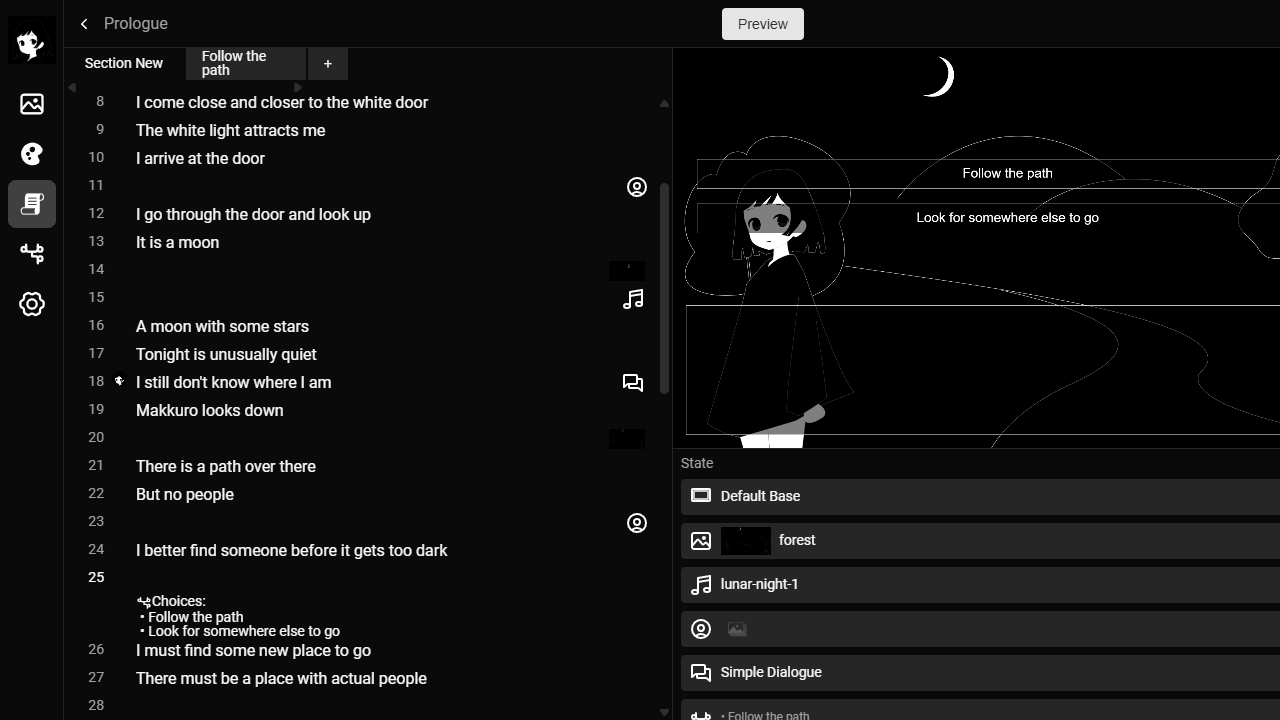Viewport: 1280px width, 720px height.
Task: Click the character icon on line 23
Action: click(637, 523)
